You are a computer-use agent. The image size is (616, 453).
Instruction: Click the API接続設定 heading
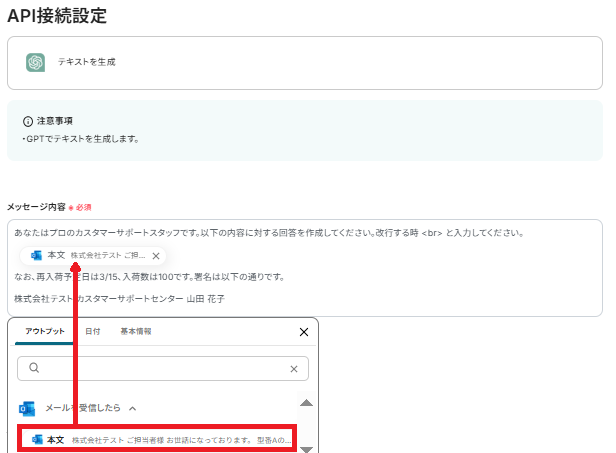[57, 16]
